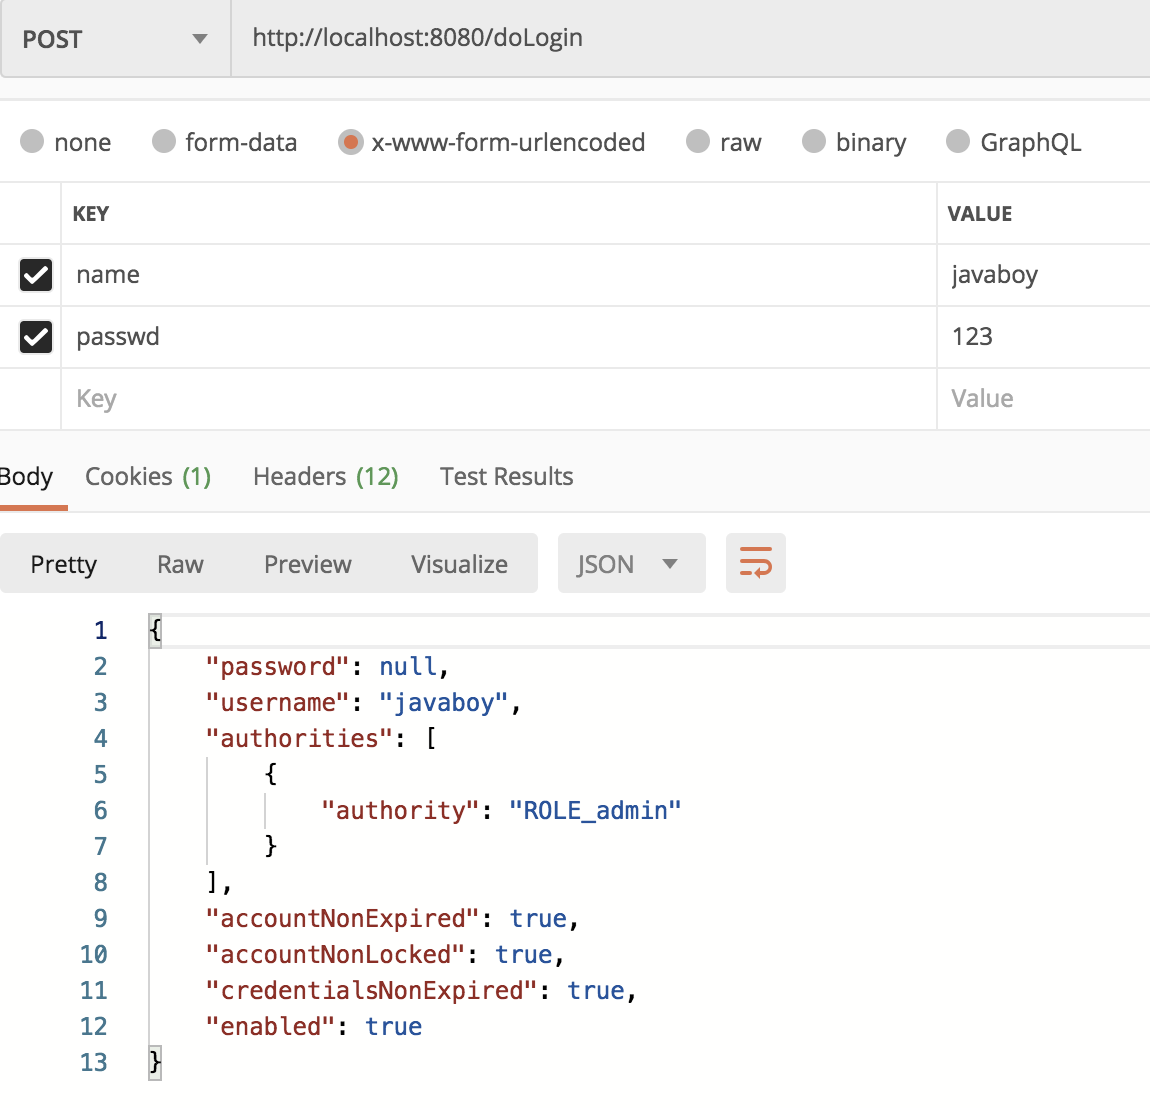
Task: Choose the x-www-form-urlencoded option
Action: click(350, 142)
